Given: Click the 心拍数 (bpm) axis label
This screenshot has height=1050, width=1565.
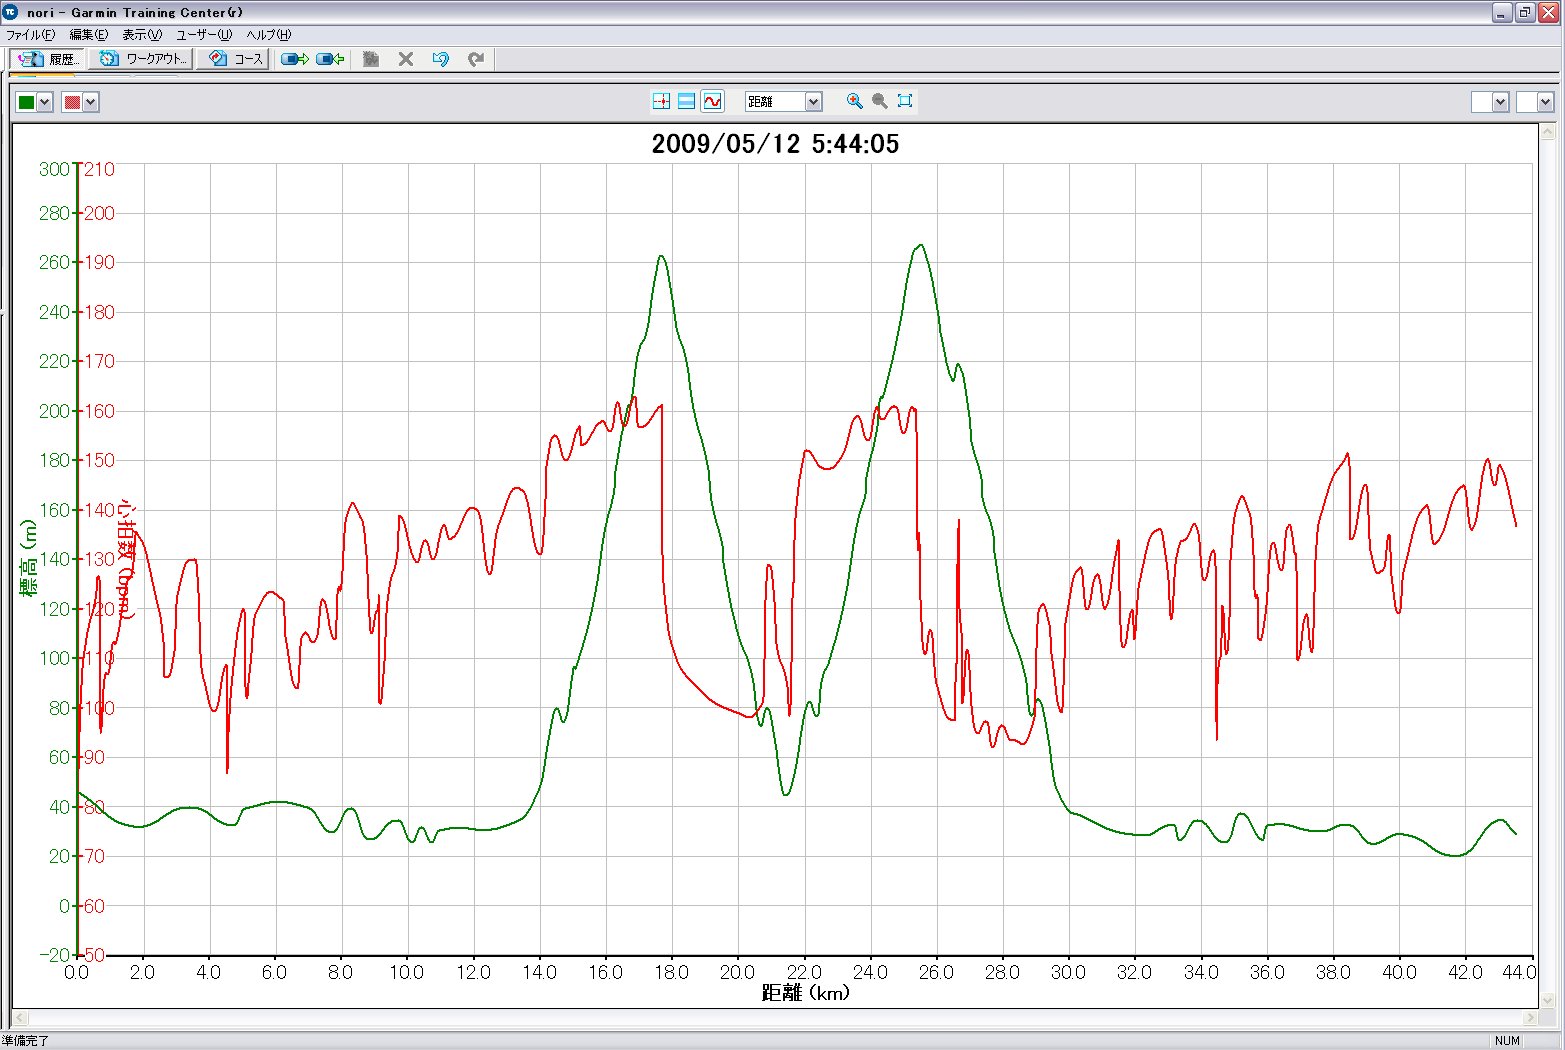Looking at the screenshot, I should tap(126, 560).
